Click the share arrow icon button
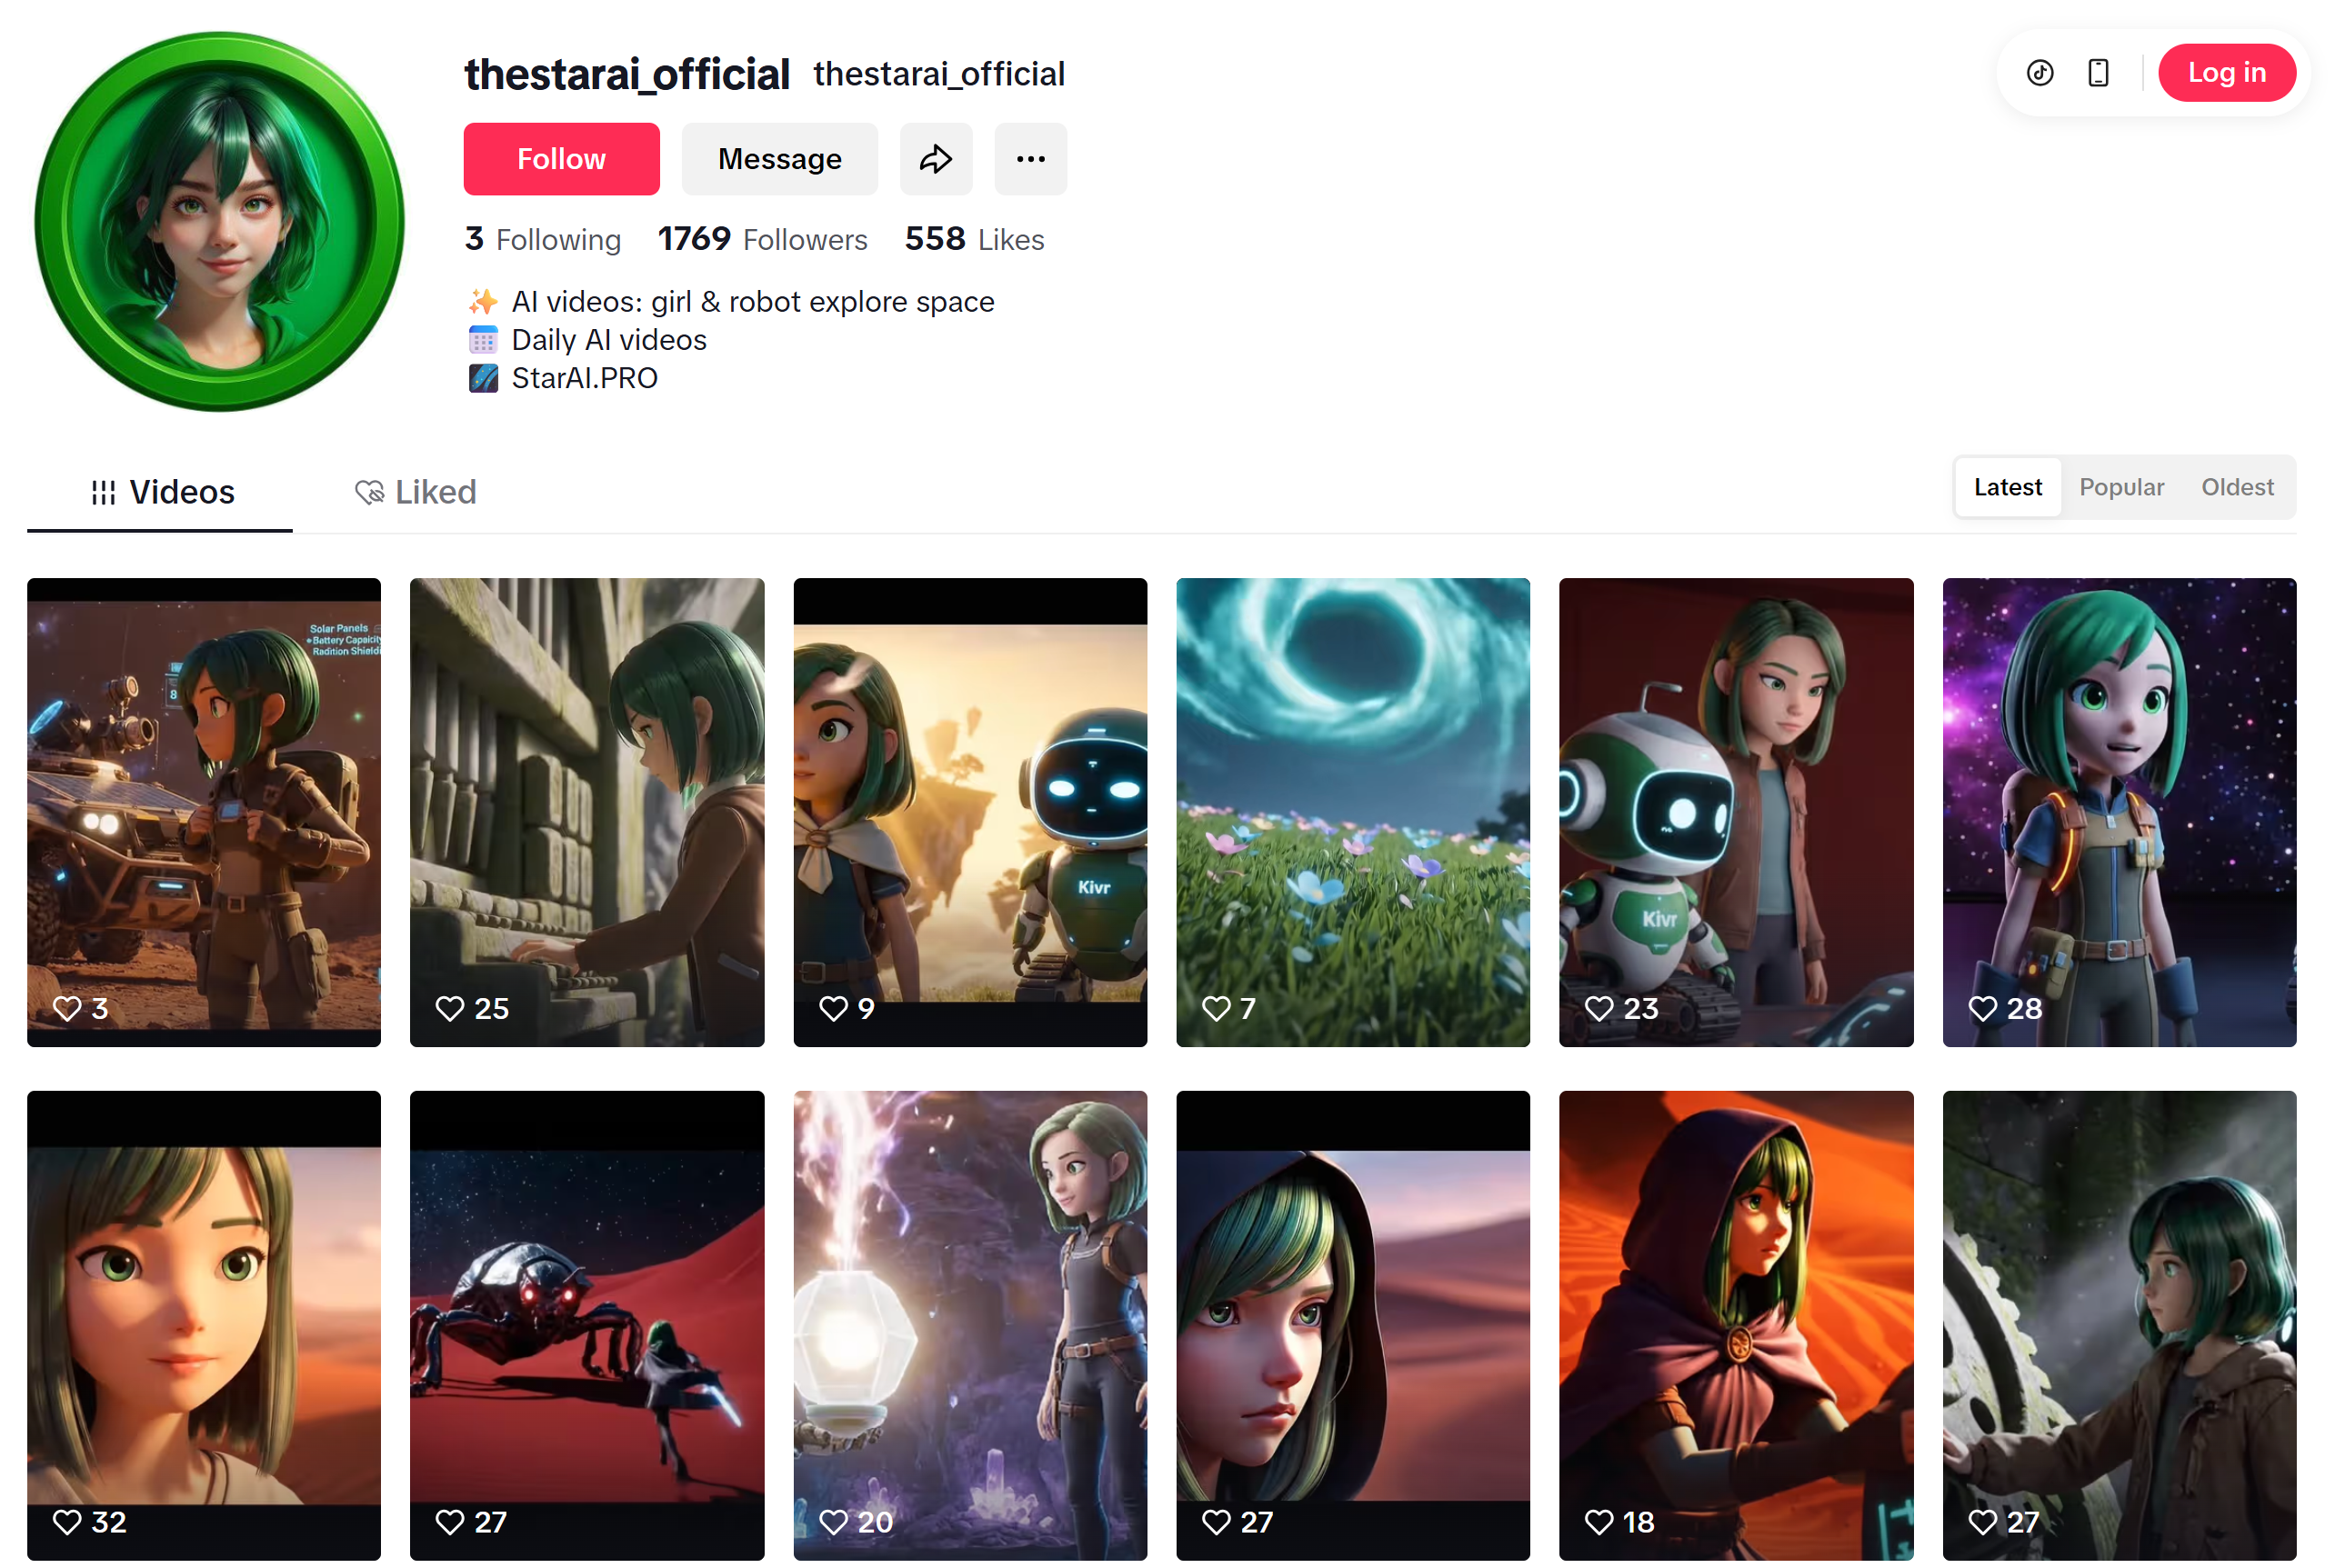Image resolution: width=2345 pixels, height=1568 pixels. (935, 159)
